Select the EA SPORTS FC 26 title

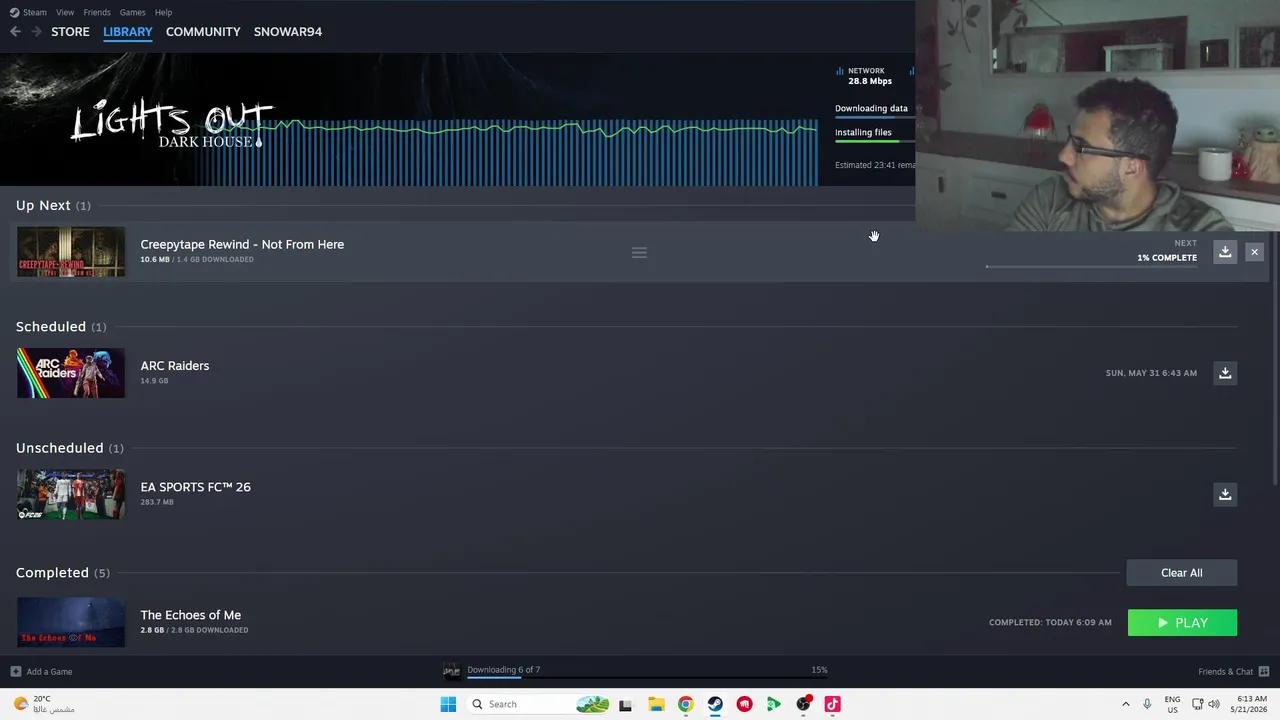pos(196,487)
